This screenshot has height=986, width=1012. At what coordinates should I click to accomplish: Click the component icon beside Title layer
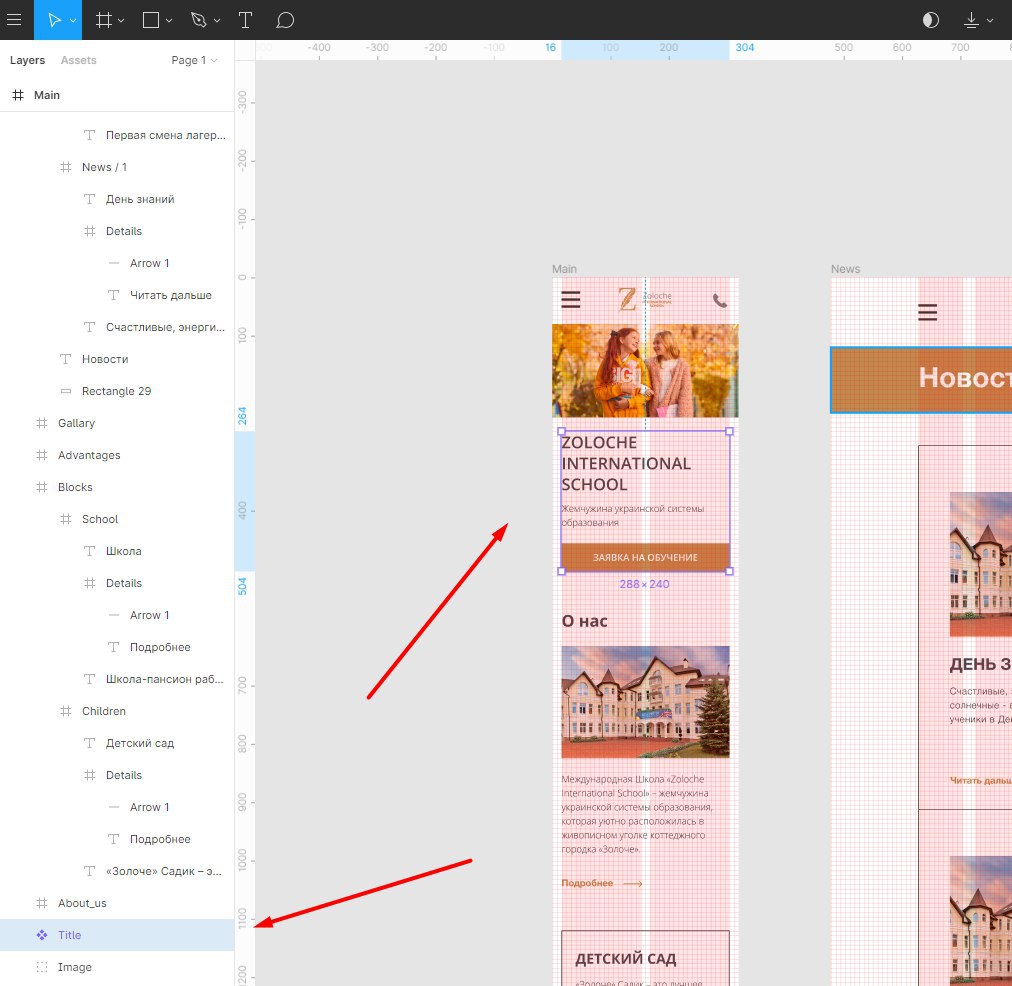(x=42, y=935)
